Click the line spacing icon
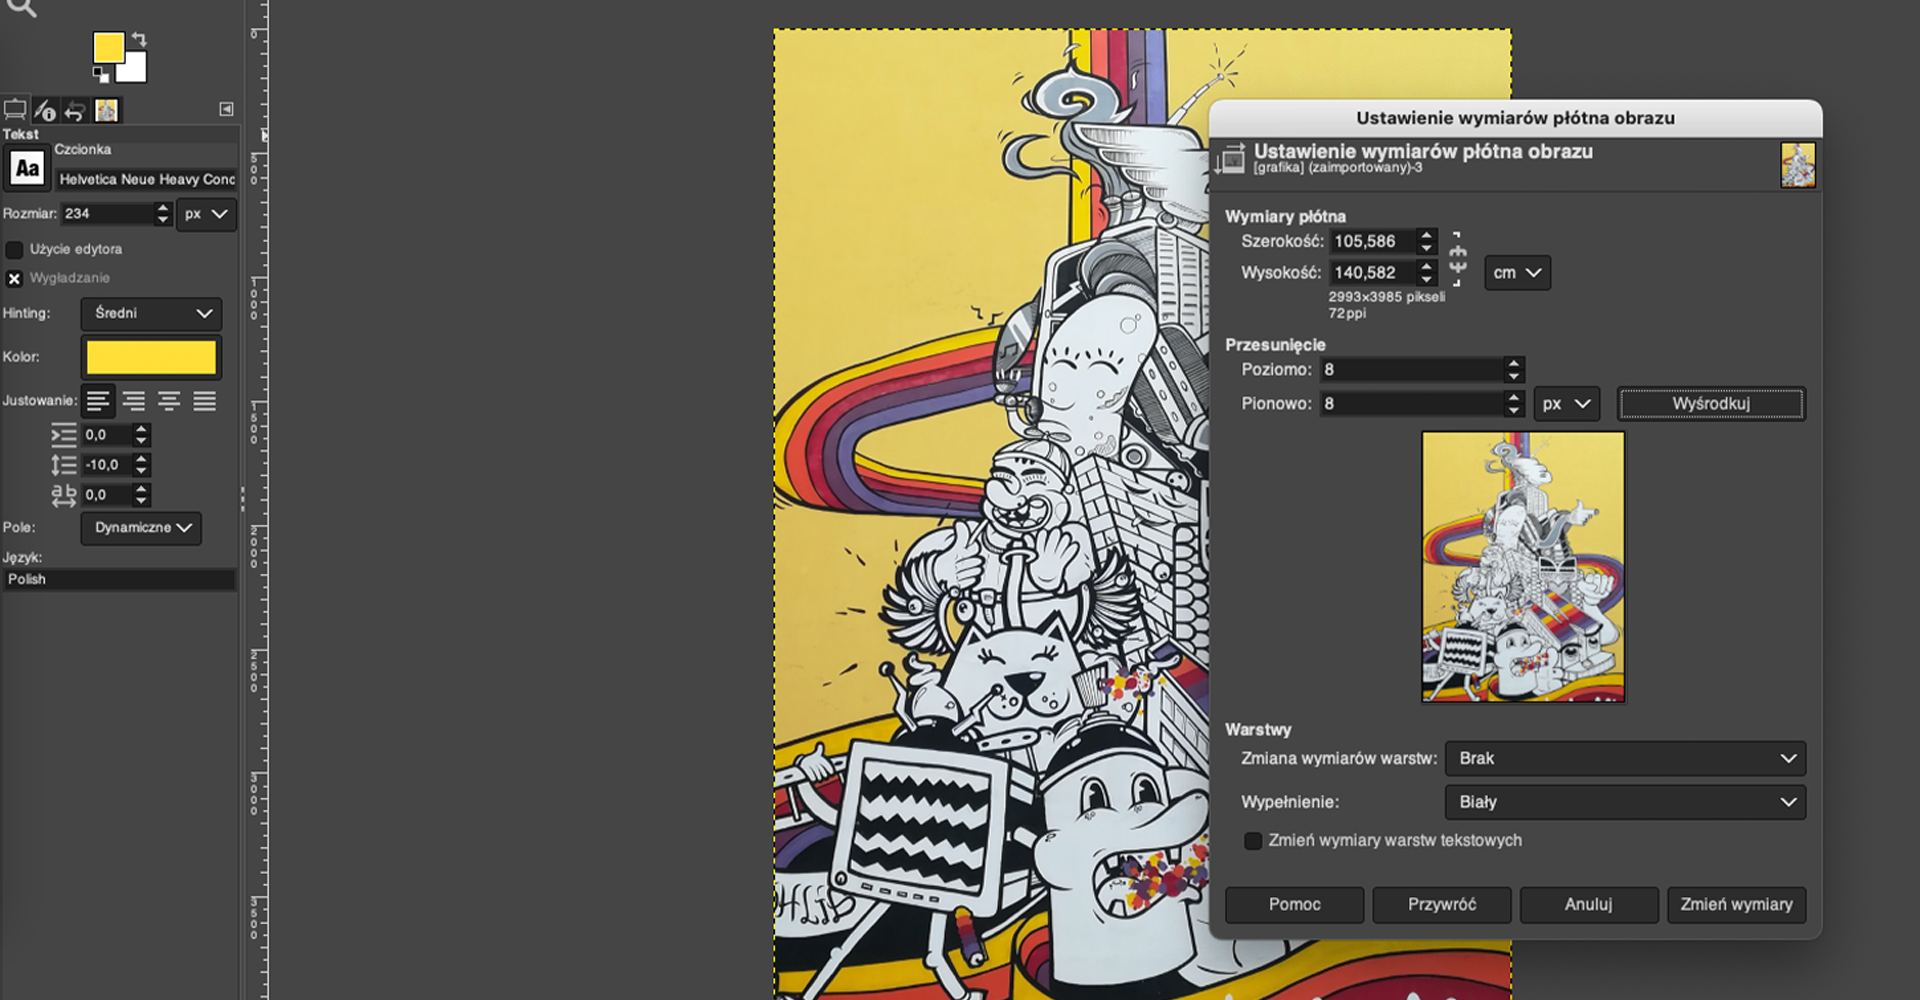Viewport: 1920px width, 1000px height. (x=63, y=465)
